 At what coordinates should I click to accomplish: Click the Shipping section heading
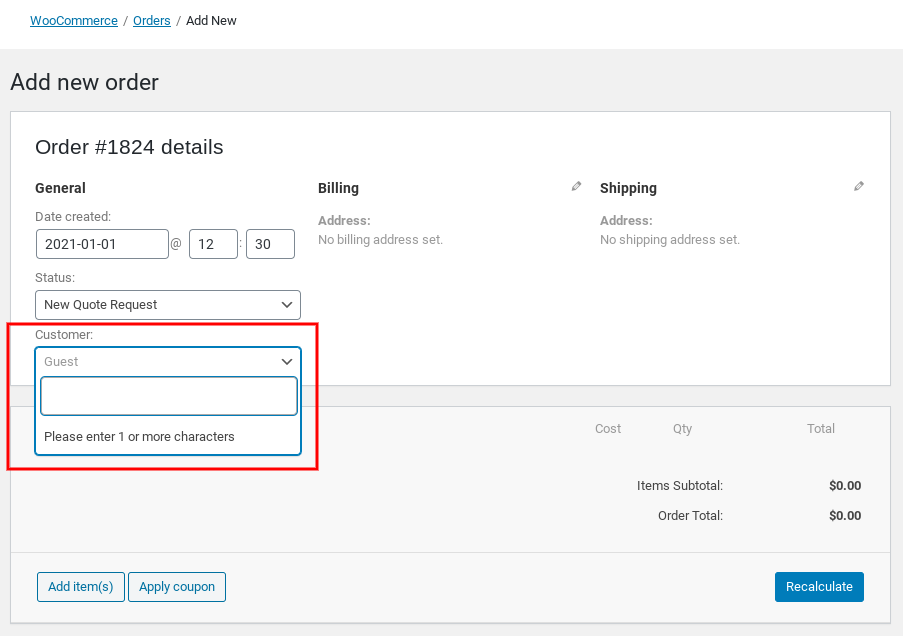[x=628, y=188]
